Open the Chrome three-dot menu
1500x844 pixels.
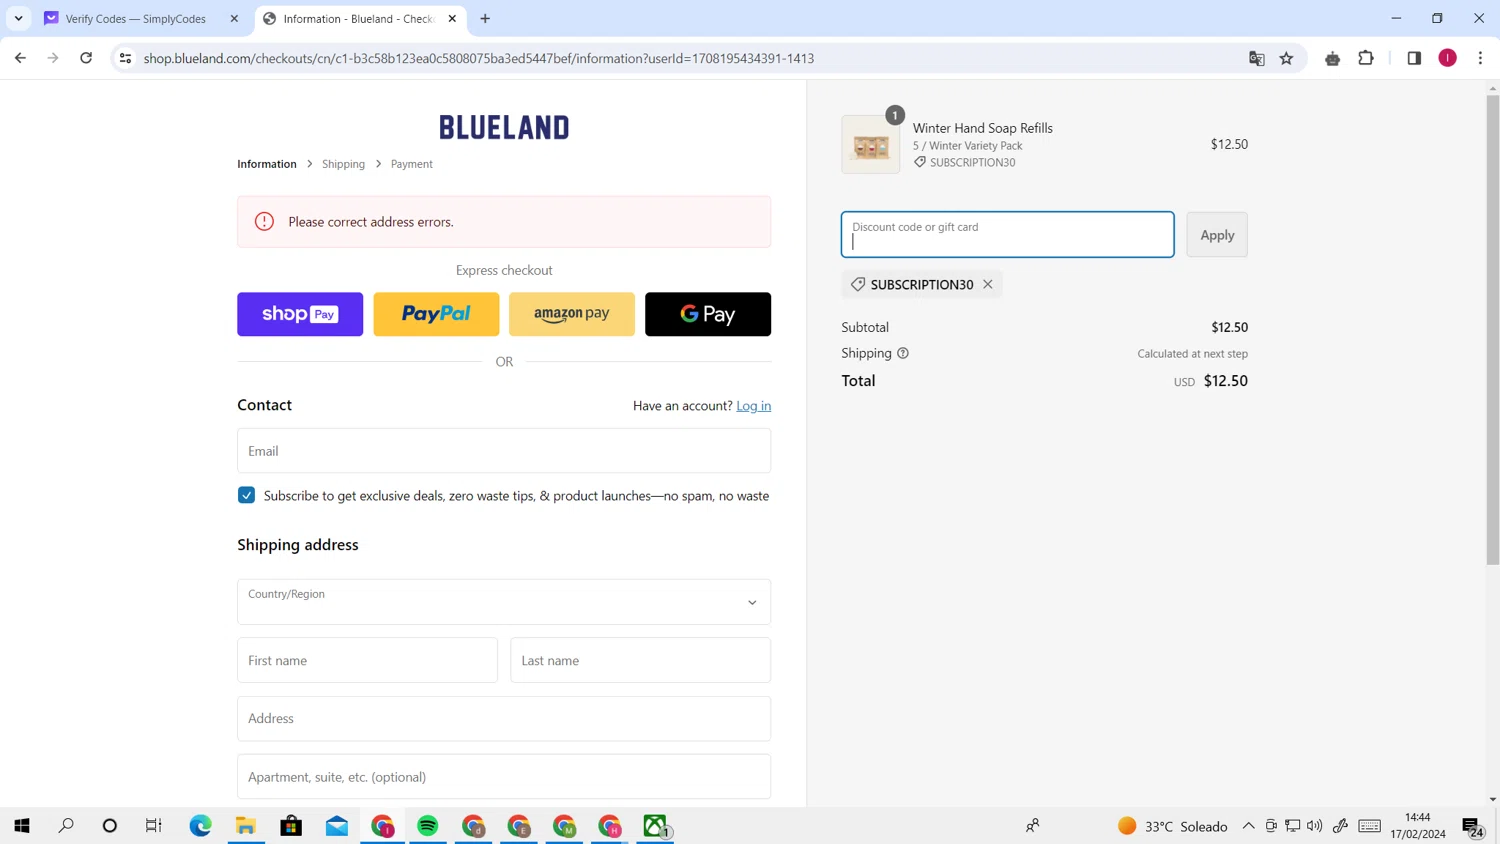click(x=1480, y=58)
